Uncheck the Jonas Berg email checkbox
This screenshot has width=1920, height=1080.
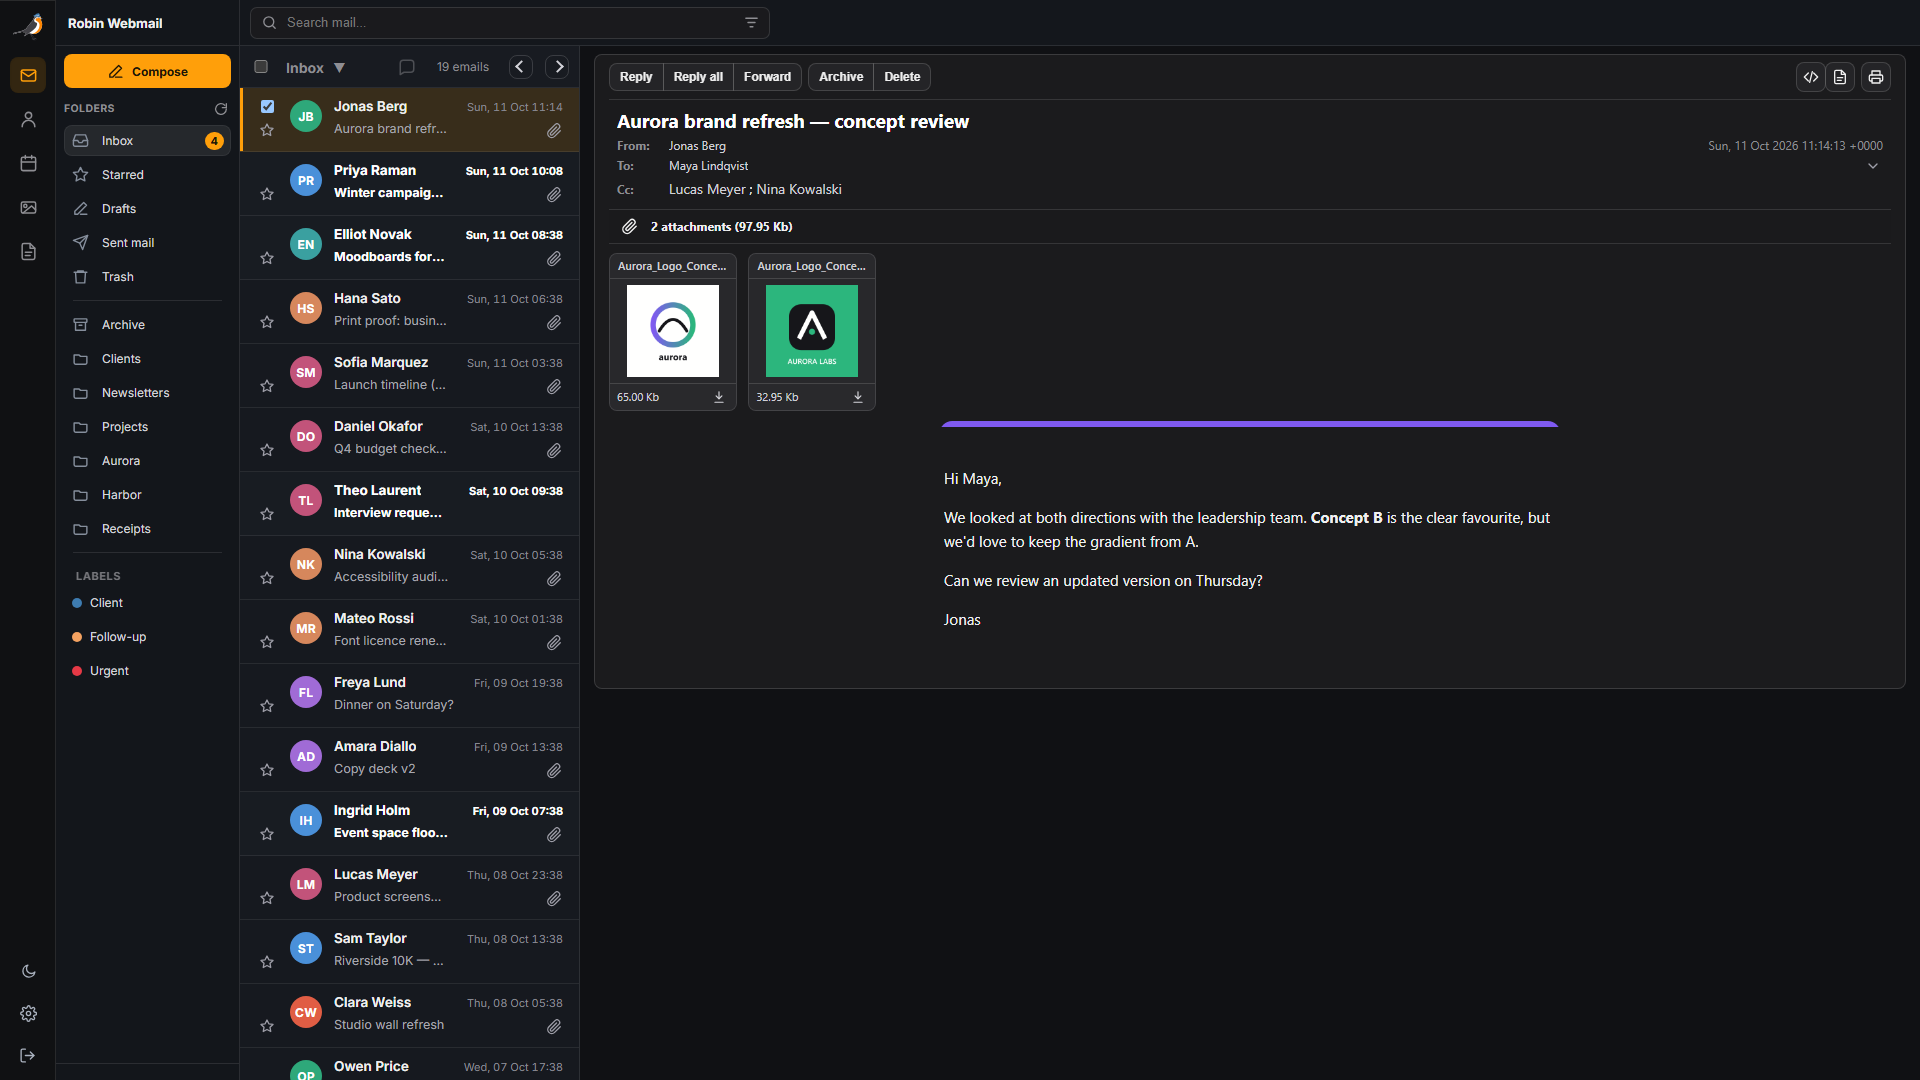tap(267, 106)
